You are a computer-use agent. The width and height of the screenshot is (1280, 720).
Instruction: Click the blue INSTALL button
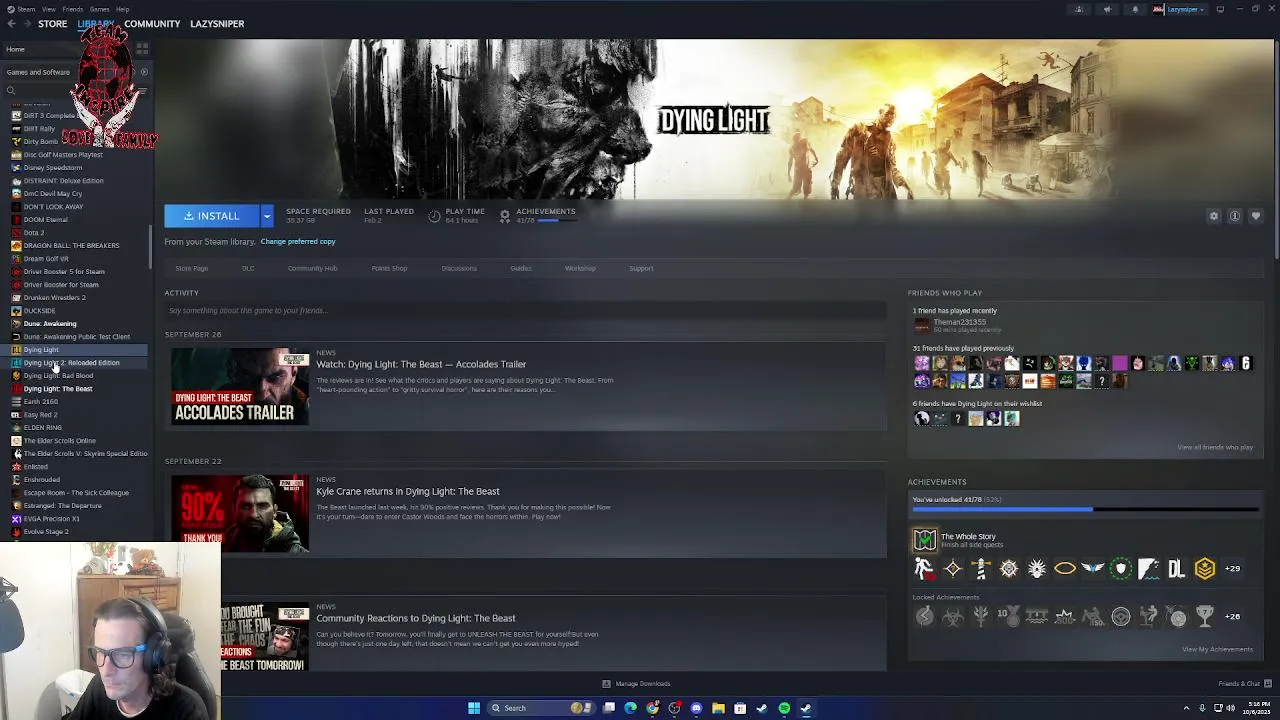click(212, 216)
